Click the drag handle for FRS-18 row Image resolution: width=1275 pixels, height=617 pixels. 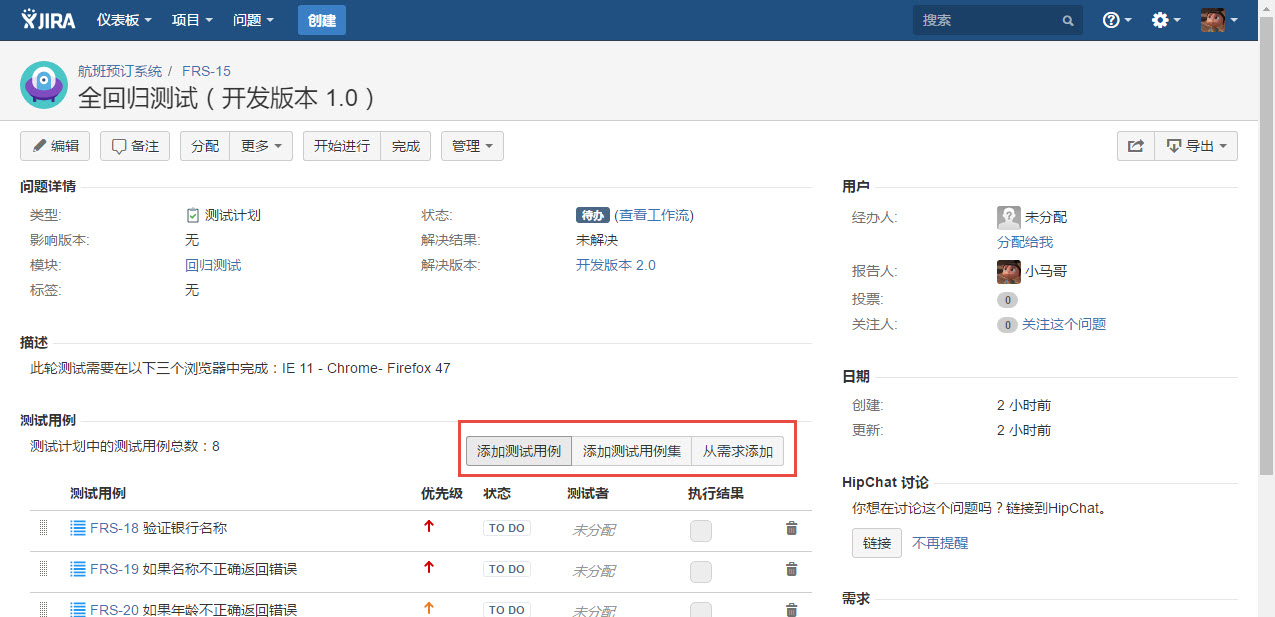click(43, 528)
